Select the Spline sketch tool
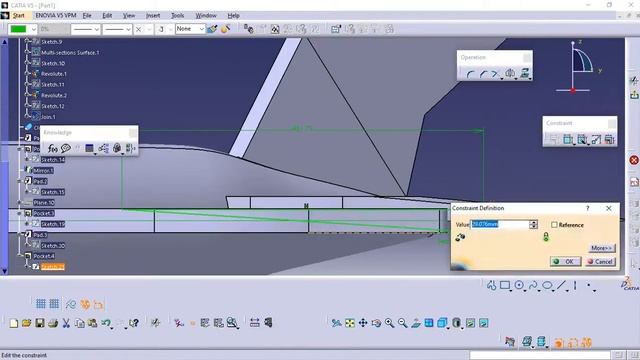This screenshot has height=360, width=640. coord(533,286)
